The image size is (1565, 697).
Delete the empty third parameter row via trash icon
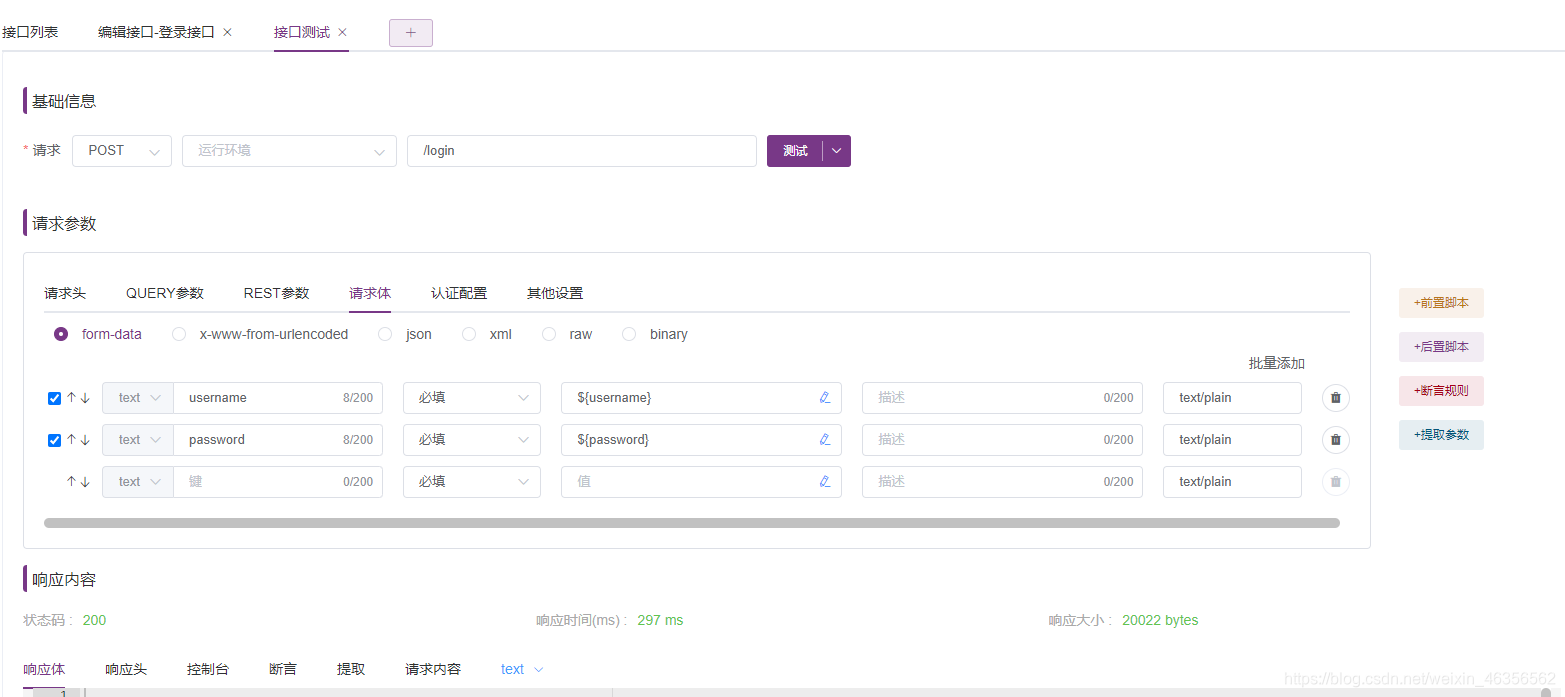1335,481
